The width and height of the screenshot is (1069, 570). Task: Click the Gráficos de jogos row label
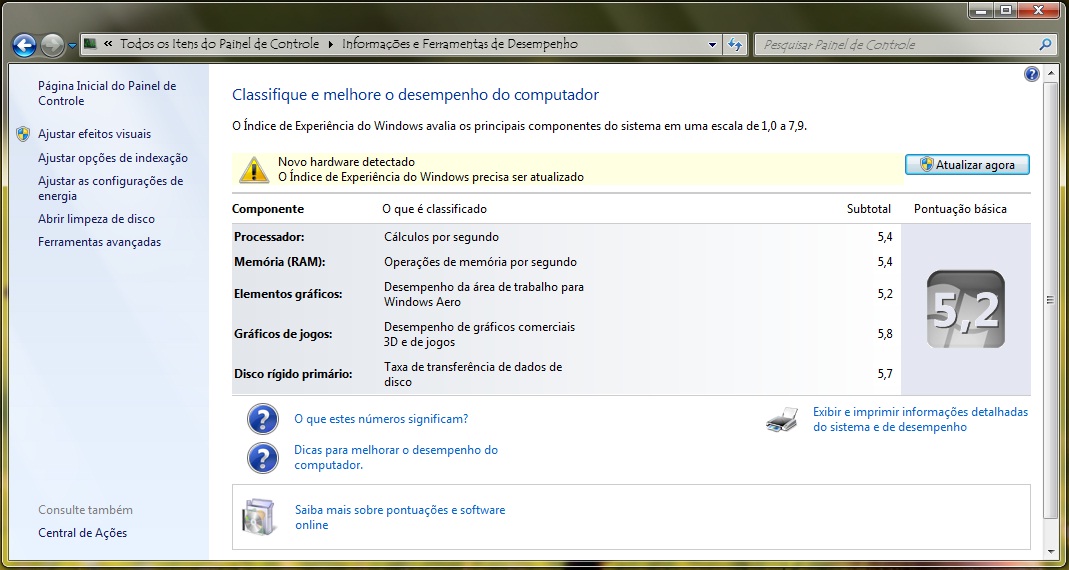[283, 334]
